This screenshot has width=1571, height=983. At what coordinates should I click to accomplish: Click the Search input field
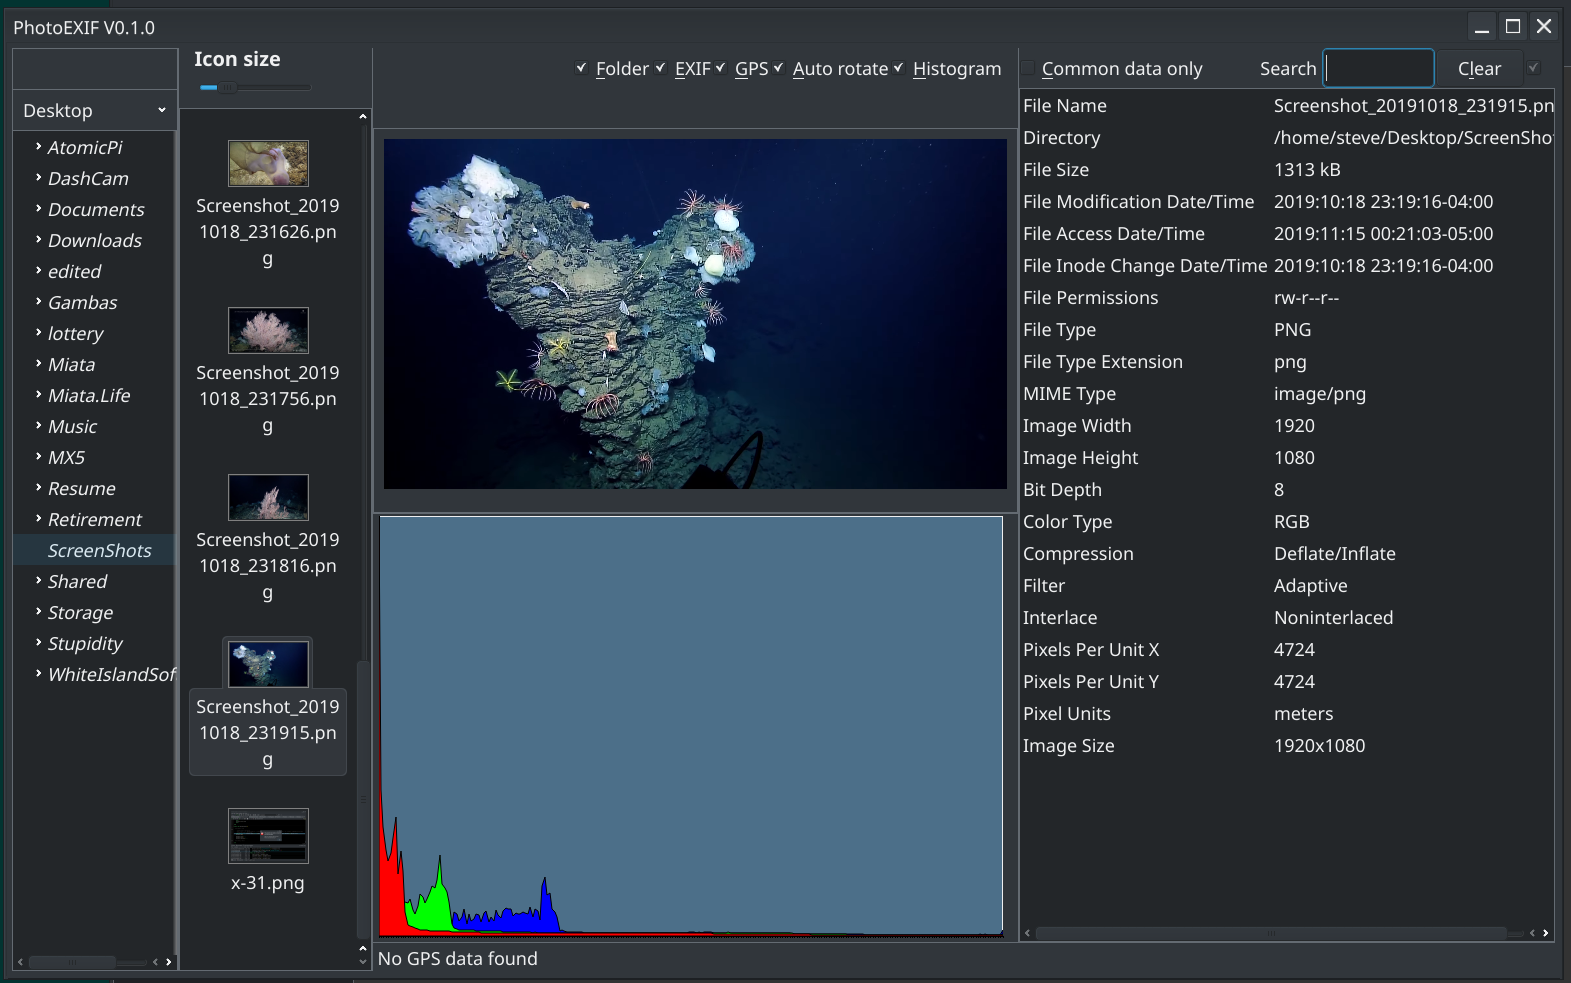point(1378,68)
